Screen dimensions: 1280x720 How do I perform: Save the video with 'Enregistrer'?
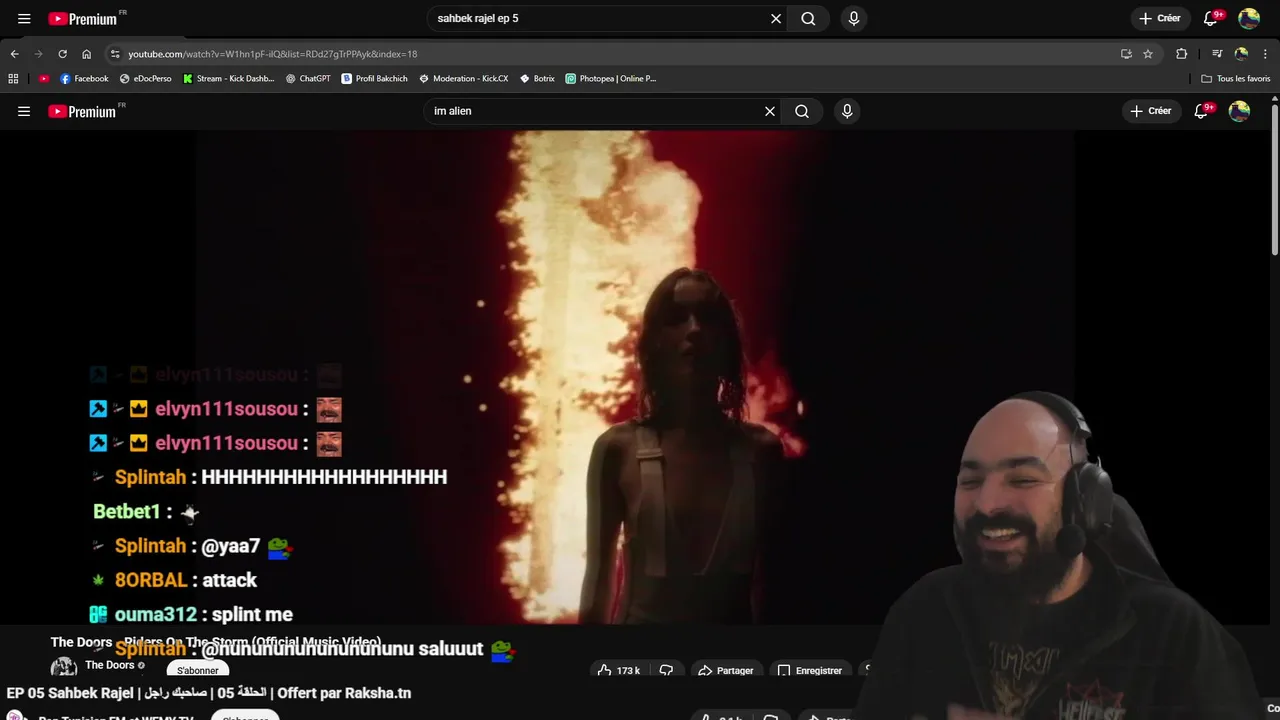click(810, 670)
